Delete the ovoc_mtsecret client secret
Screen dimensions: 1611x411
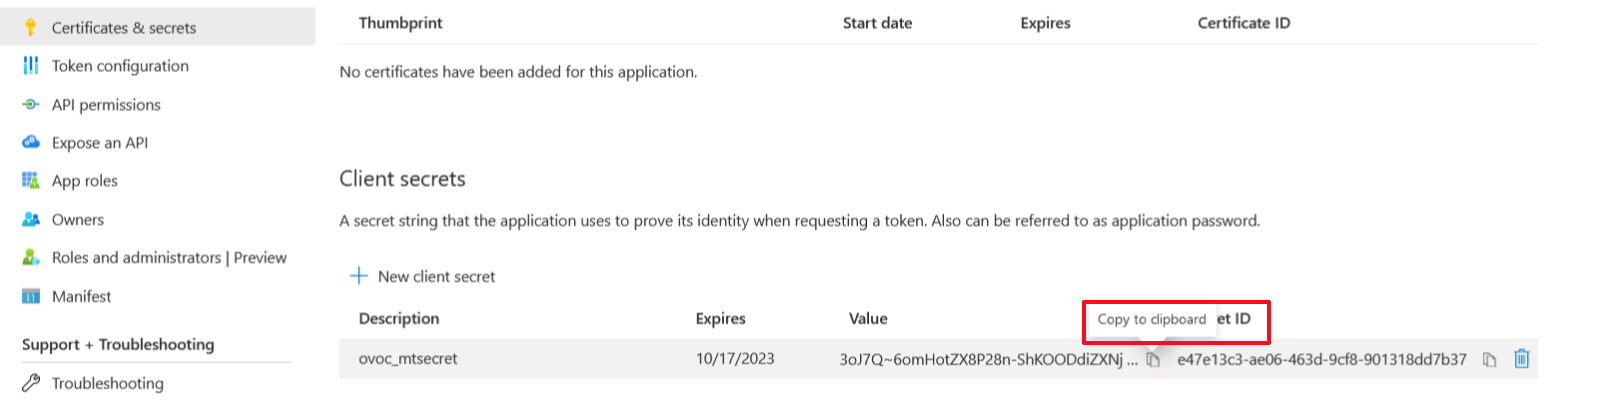pos(1521,358)
